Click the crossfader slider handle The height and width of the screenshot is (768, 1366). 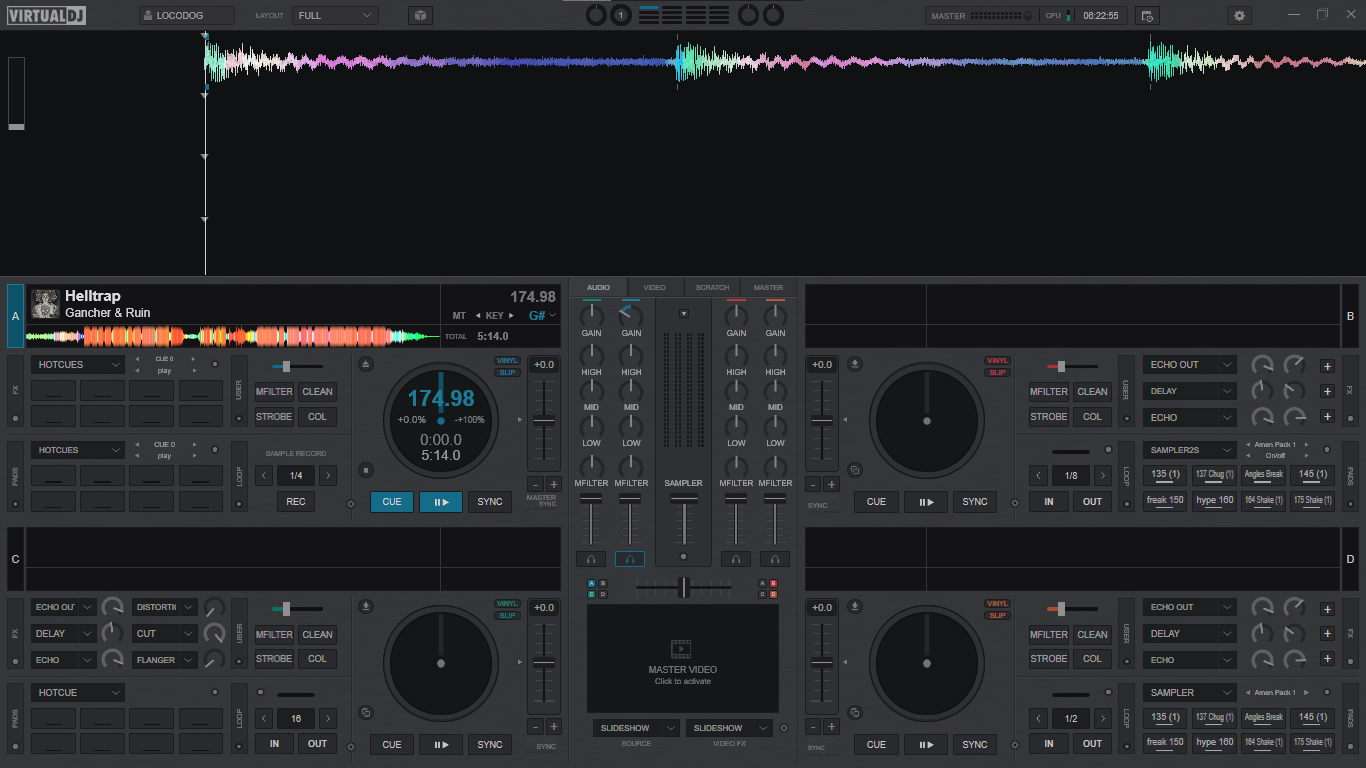click(684, 587)
